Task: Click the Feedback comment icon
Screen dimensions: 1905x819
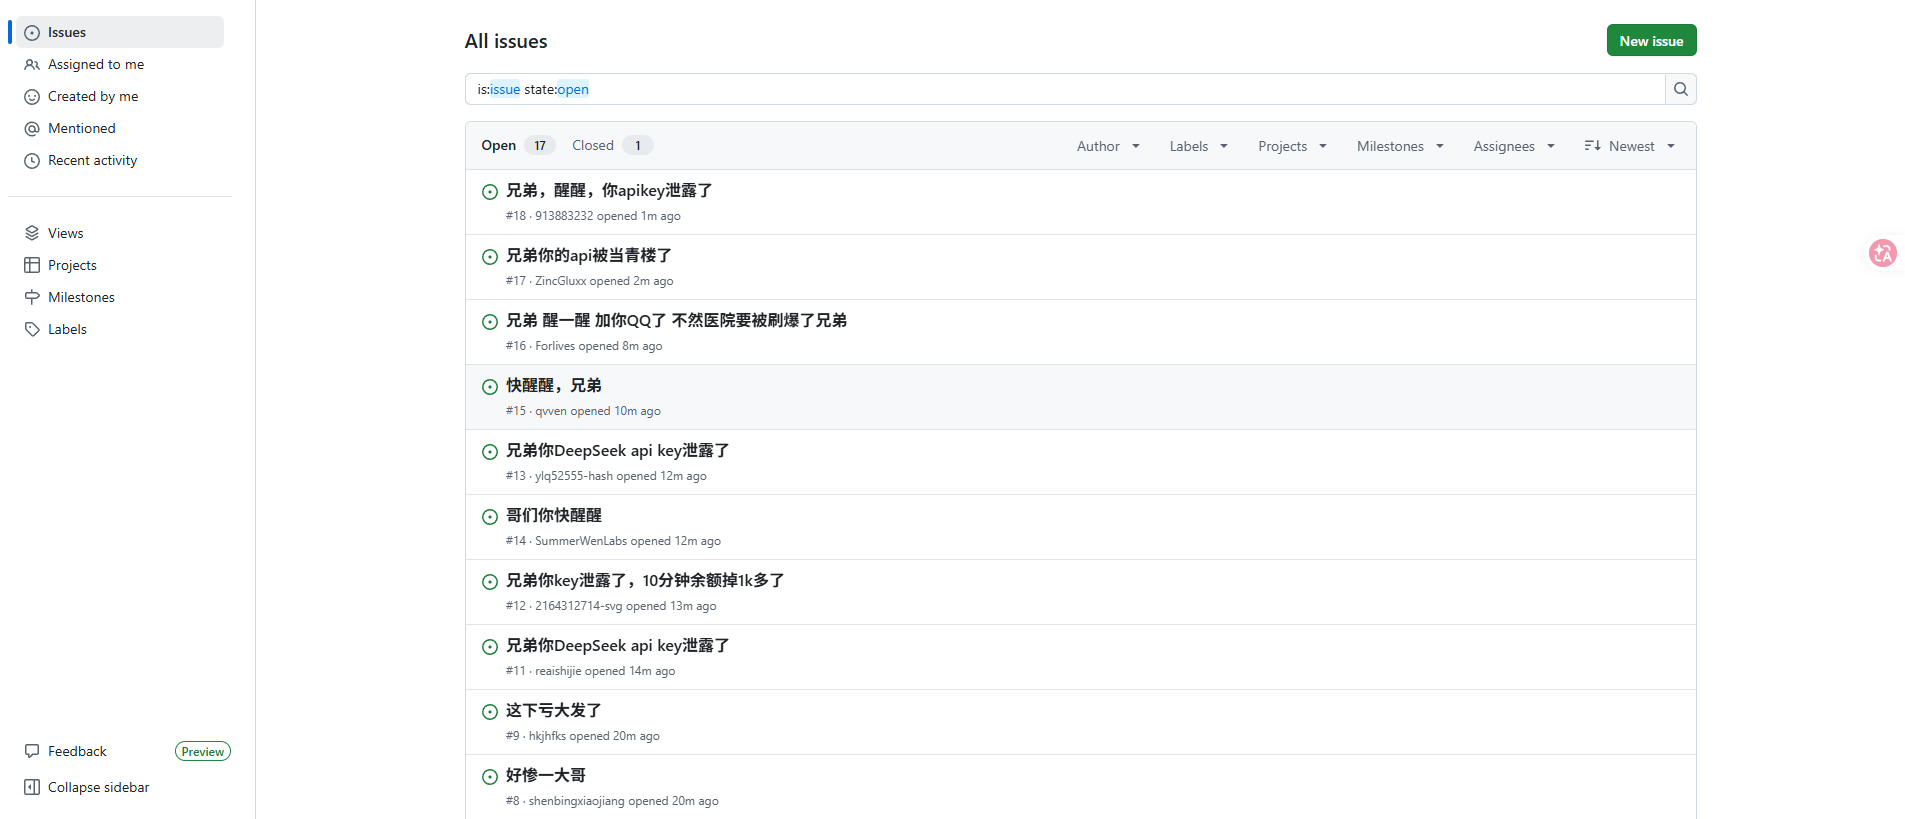Action: pyautogui.click(x=32, y=751)
